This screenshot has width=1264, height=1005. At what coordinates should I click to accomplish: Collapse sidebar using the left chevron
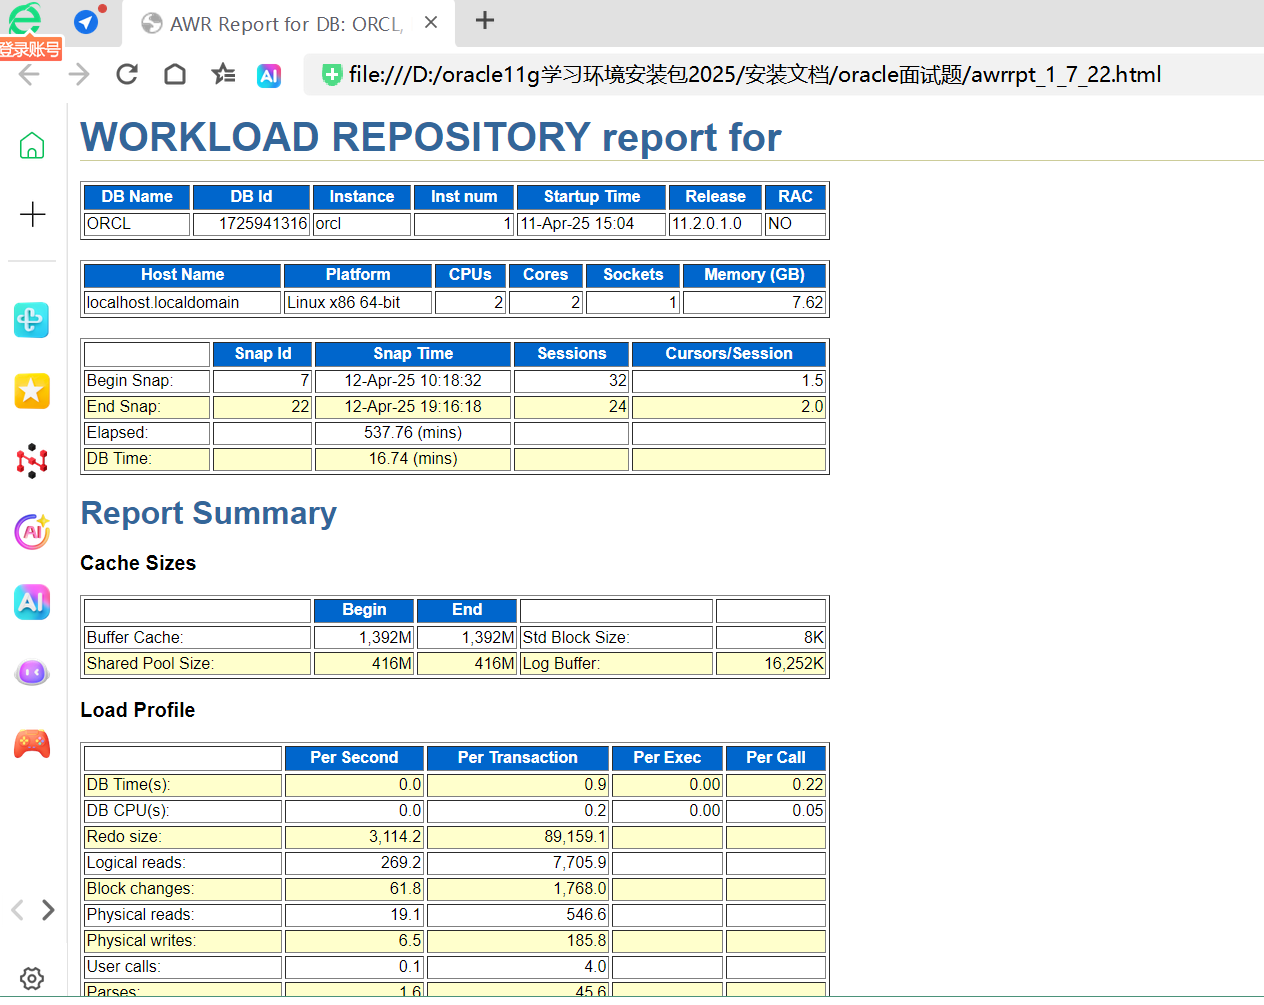click(x=16, y=910)
